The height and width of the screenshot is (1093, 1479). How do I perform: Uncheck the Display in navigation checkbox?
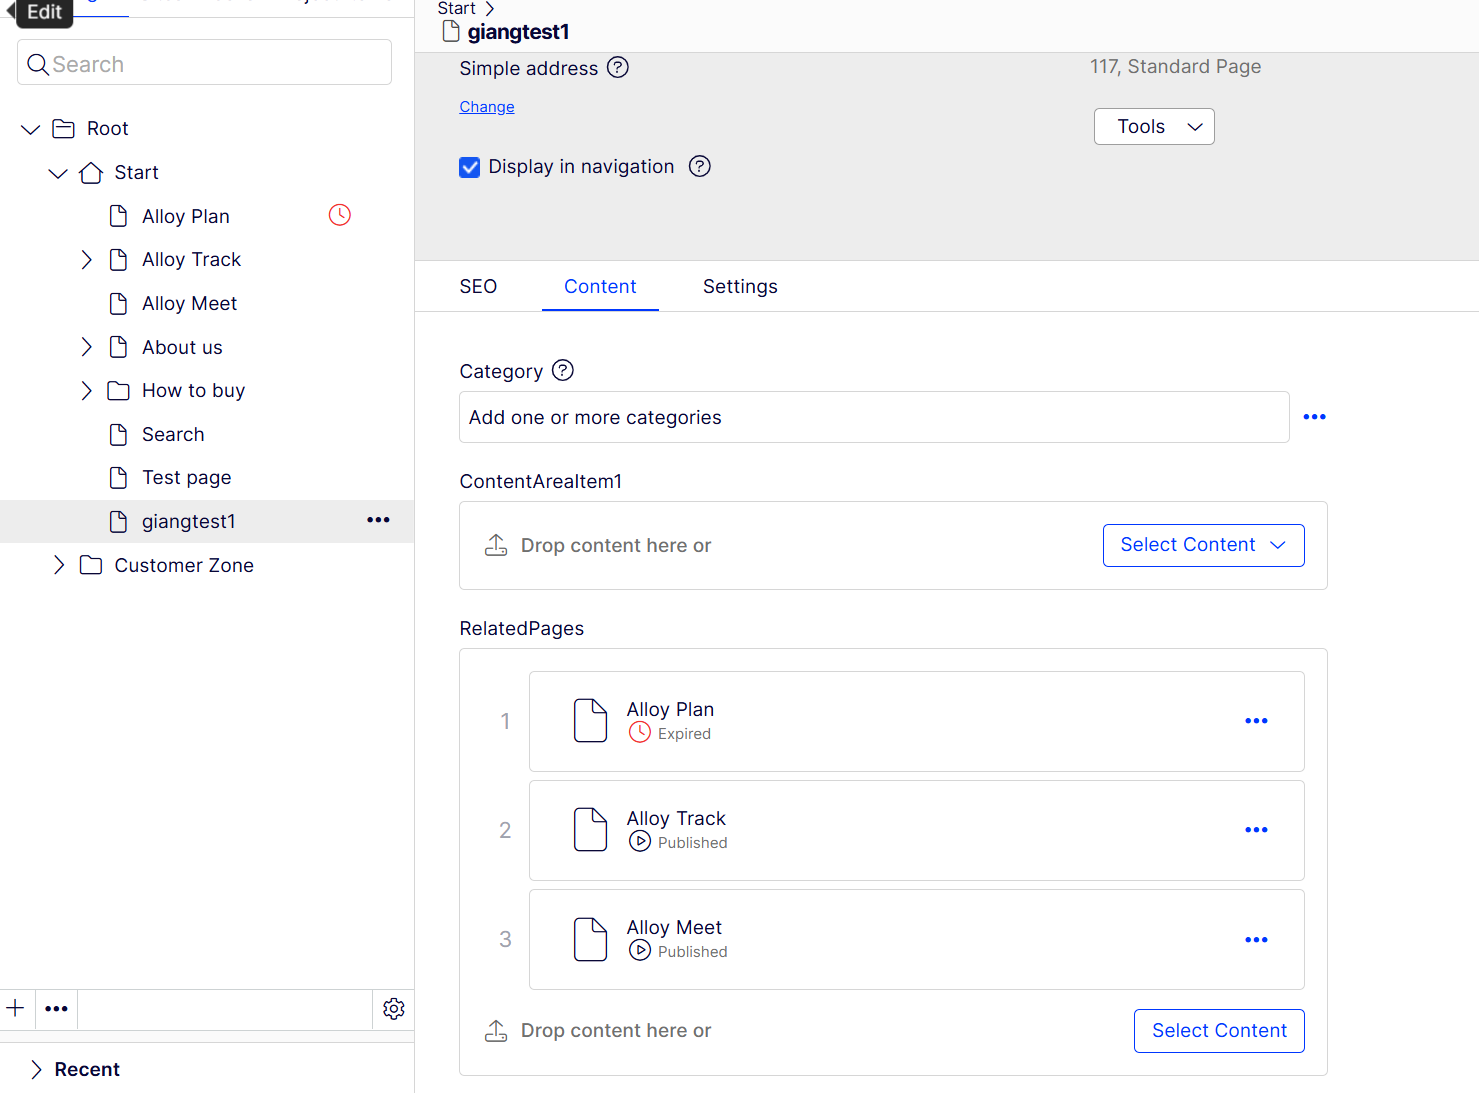(470, 167)
